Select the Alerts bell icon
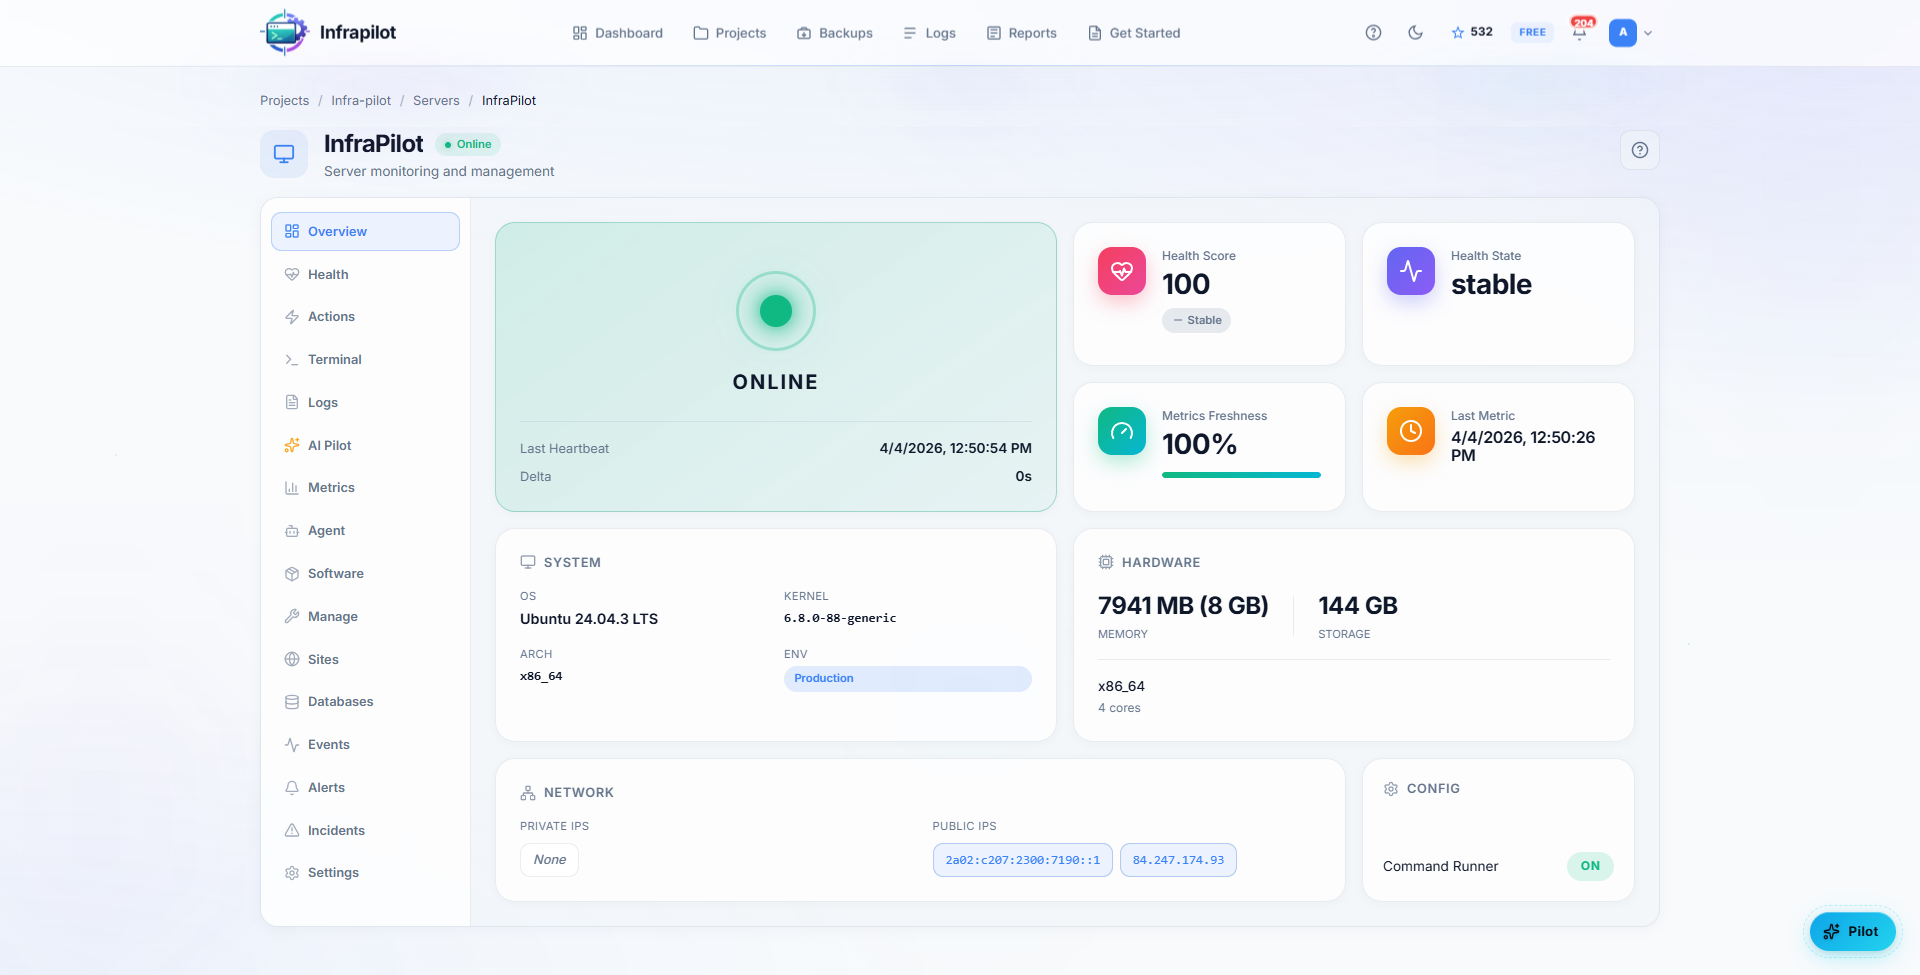 291,787
